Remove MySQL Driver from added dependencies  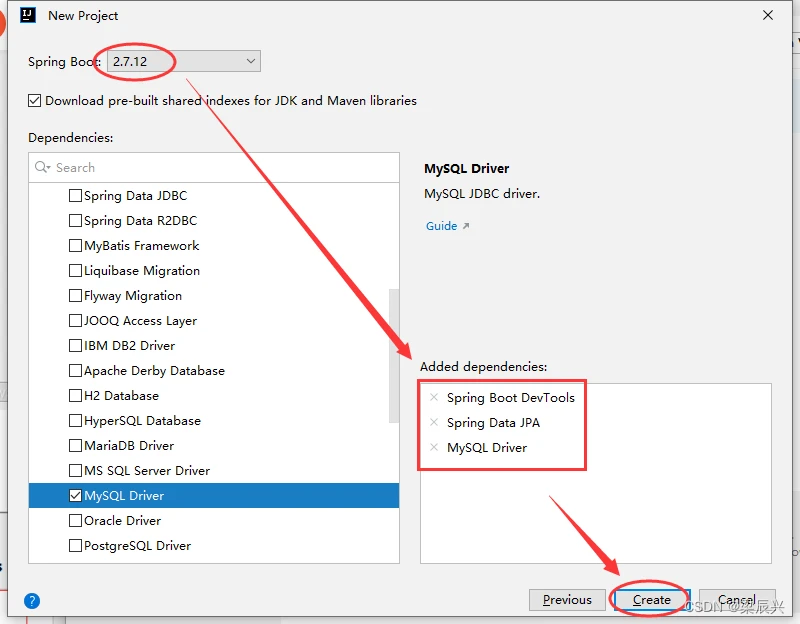tap(434, 447)
